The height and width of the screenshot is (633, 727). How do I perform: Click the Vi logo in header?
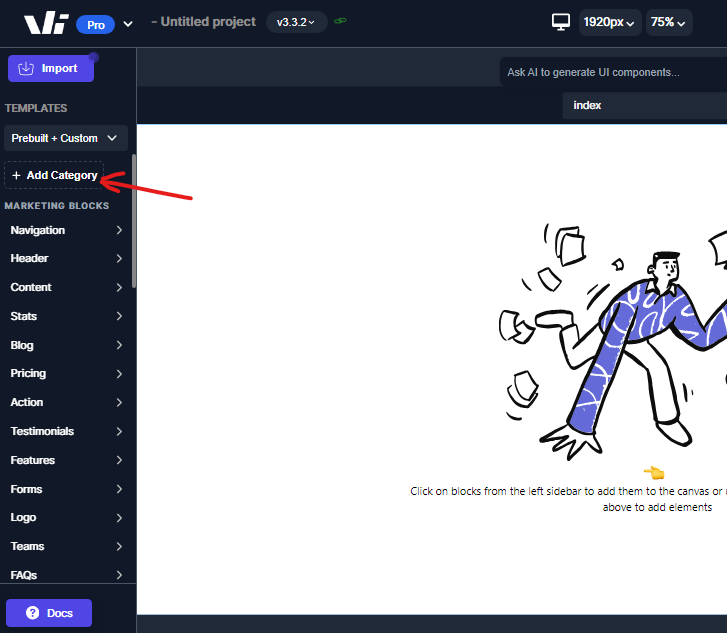[x=46, y=24]
